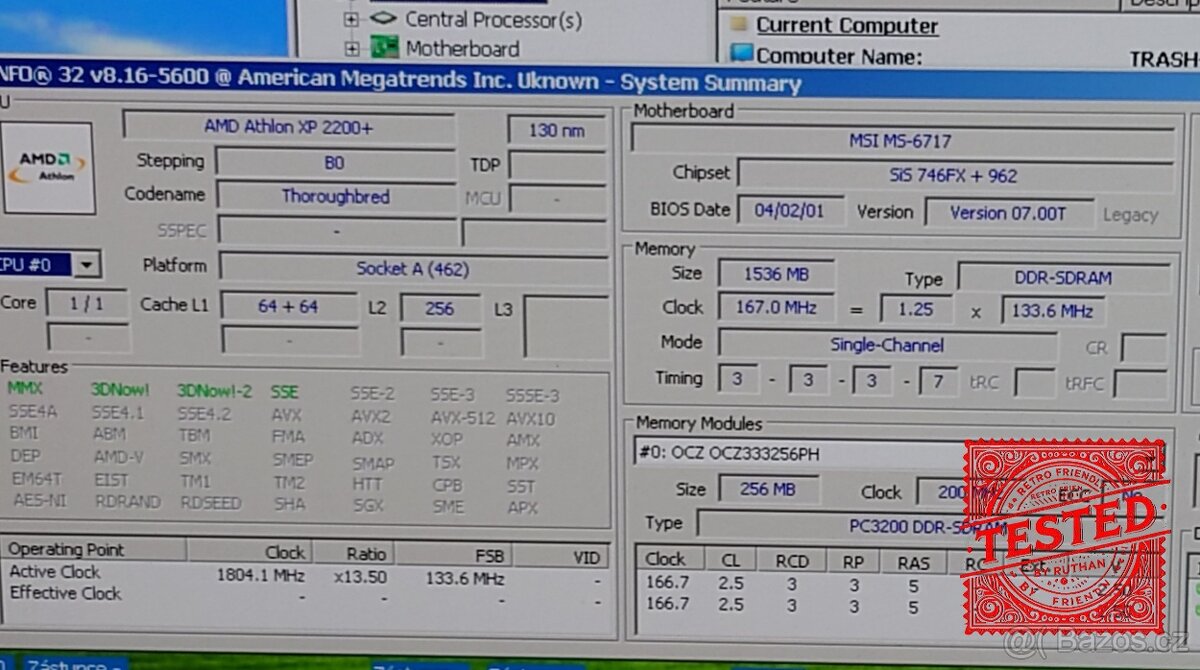
Task: Click the Ratio column header
Action: pyautogui.click(x=353, y=553)
